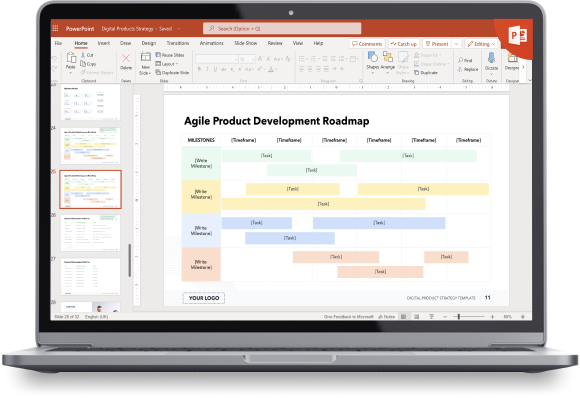Open Find in the Editing group

[x=465, y=60]
